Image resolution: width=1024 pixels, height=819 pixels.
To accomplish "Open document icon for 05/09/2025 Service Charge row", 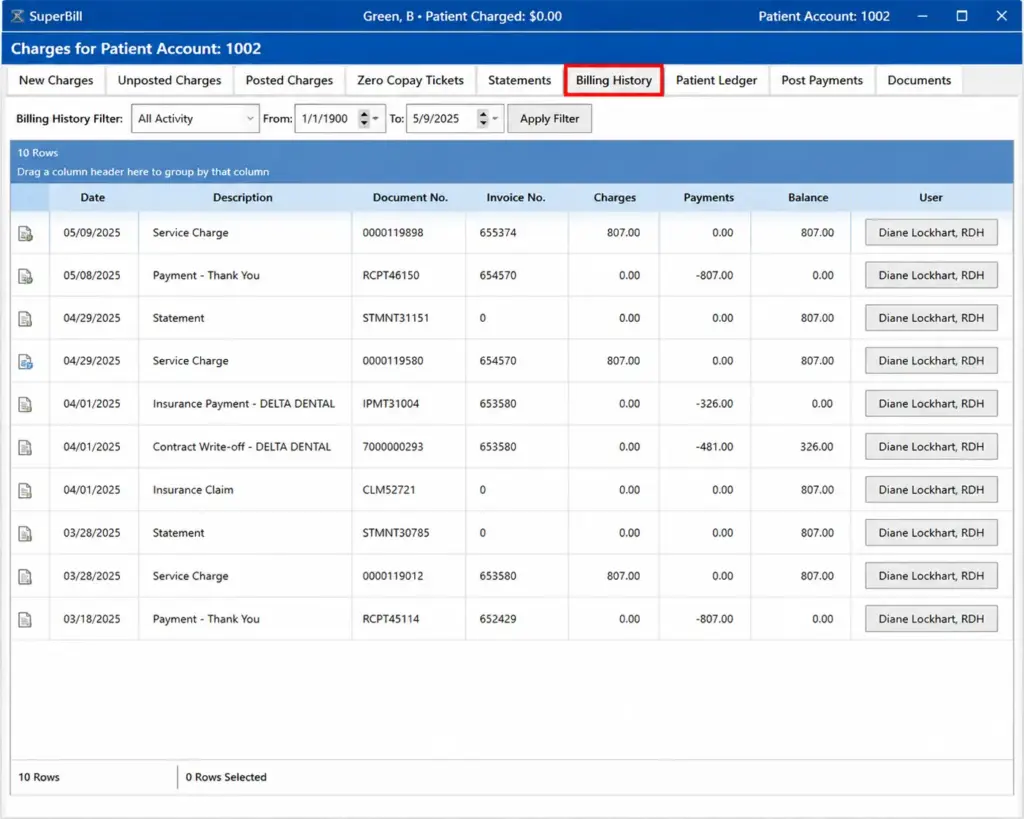I will coord(25,233).
